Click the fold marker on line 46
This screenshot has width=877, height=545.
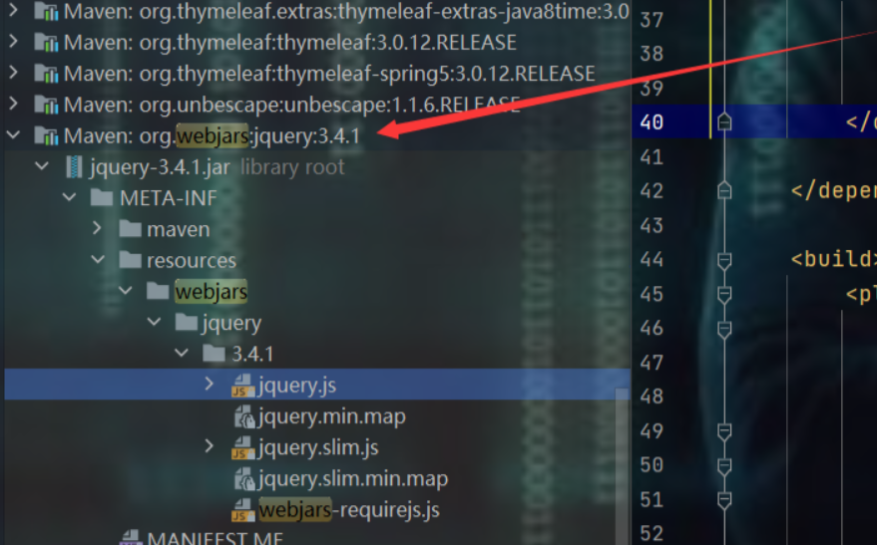tap(724, 328)
